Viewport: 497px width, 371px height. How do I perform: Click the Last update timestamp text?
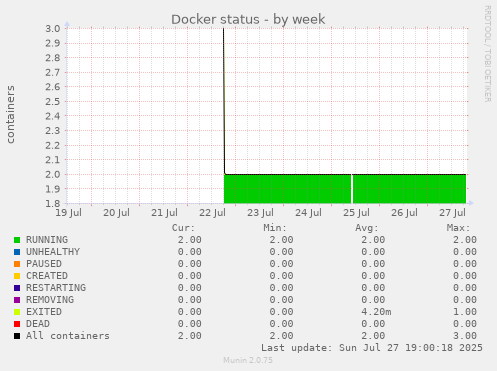(372, 348)
